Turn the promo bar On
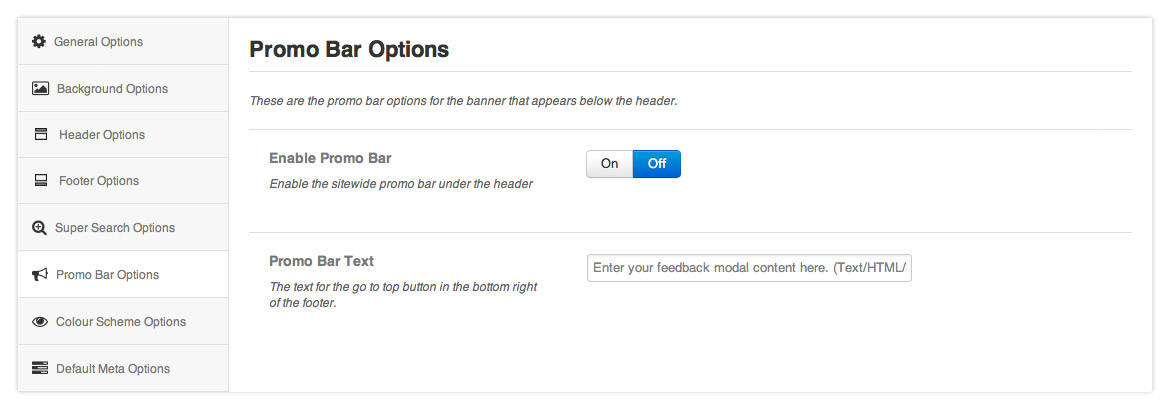This screenshot has width=1170, height=409. pyautogui.click(x=610, y=164)
